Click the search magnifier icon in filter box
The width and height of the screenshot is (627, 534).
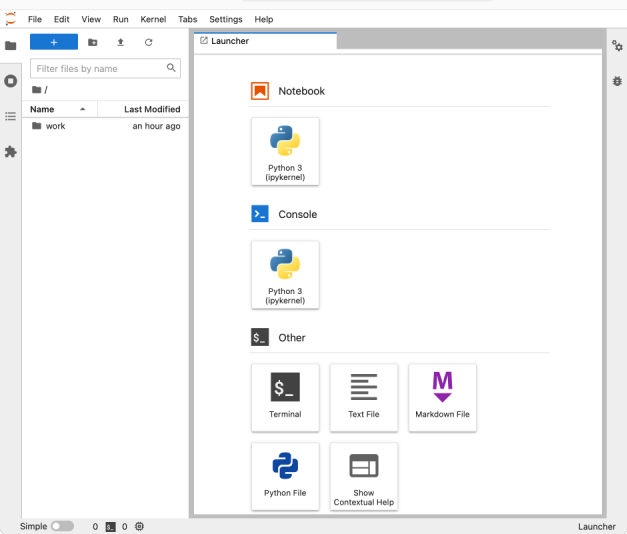point(171,68)
